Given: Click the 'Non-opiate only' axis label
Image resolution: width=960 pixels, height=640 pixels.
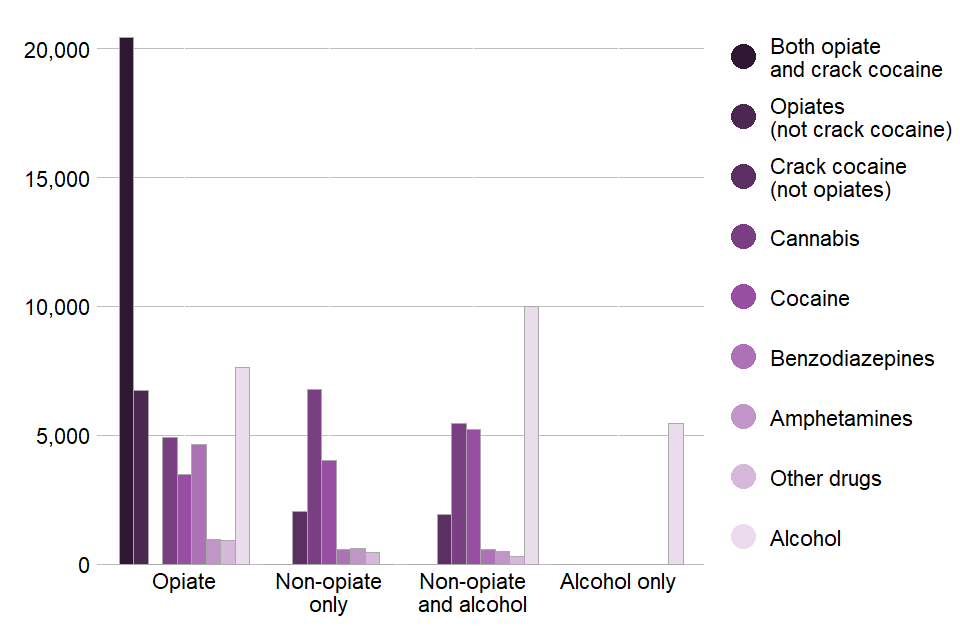Looking at the screenshot, I should [329, 593].
